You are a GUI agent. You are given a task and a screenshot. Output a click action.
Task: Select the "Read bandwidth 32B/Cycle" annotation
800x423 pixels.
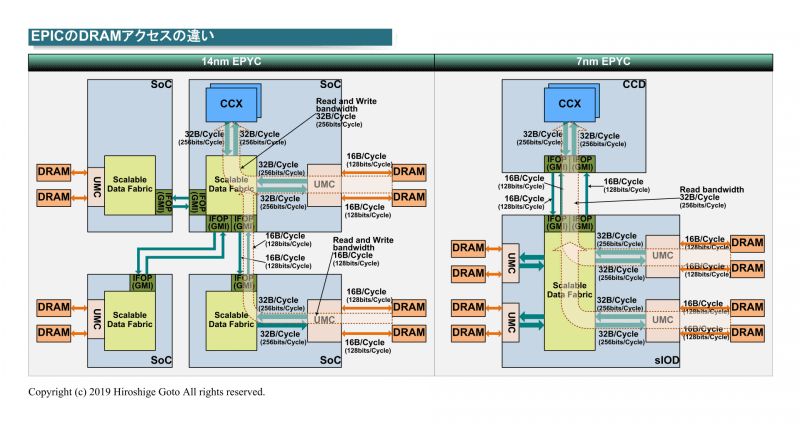point(711,197)
